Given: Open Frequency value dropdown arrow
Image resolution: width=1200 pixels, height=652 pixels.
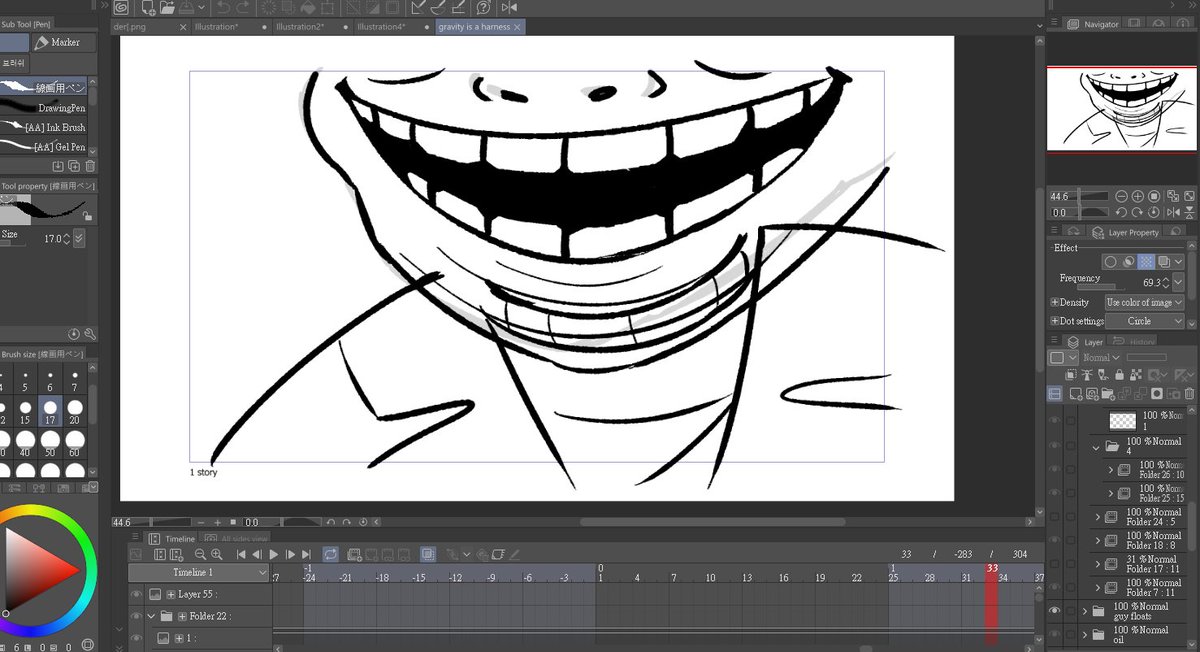Looking at the screenshot, I should point(1180,283).
